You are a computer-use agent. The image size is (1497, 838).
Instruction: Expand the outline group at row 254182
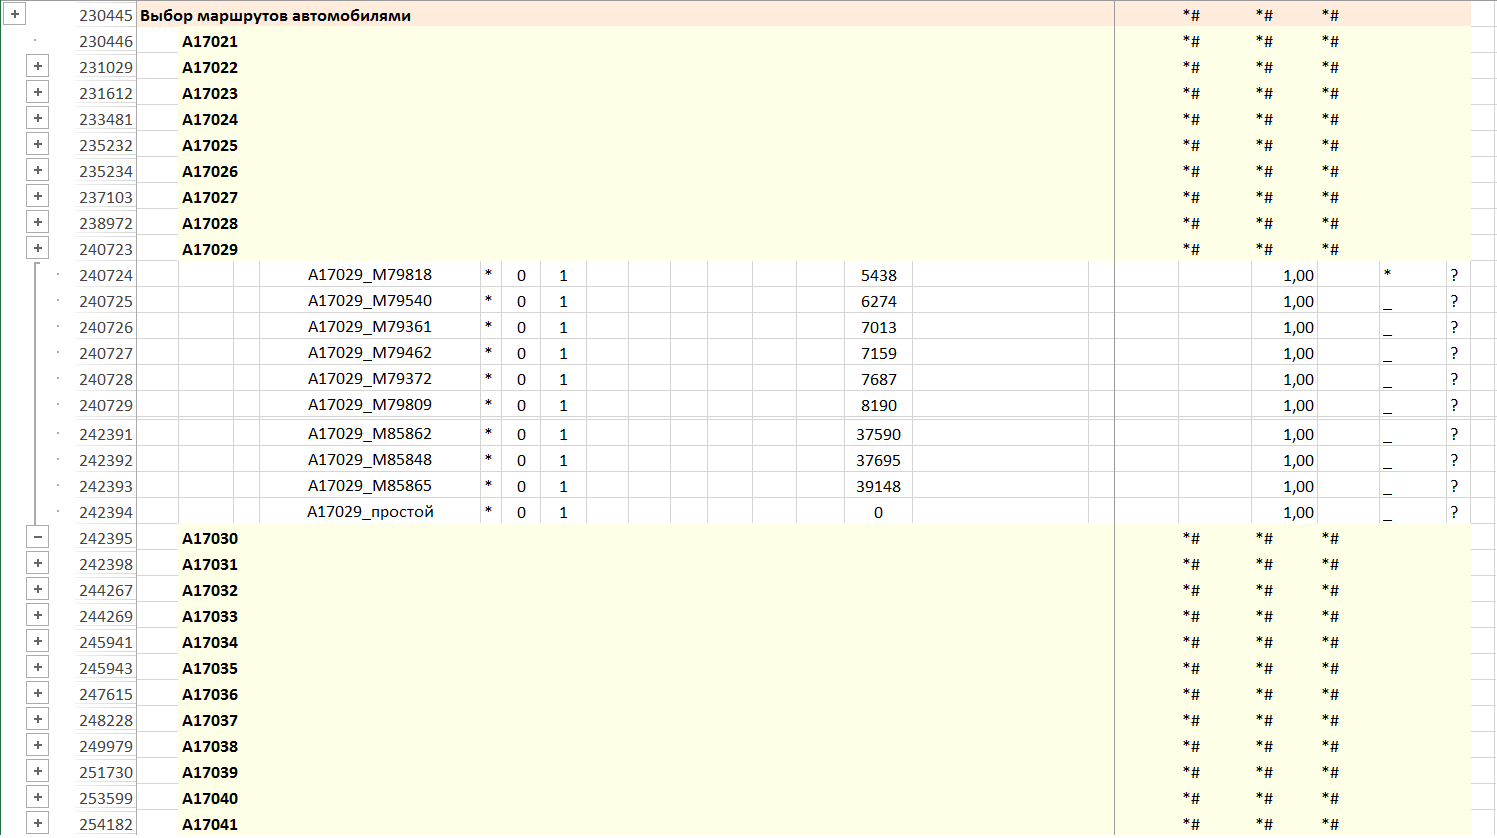point(38,824)
